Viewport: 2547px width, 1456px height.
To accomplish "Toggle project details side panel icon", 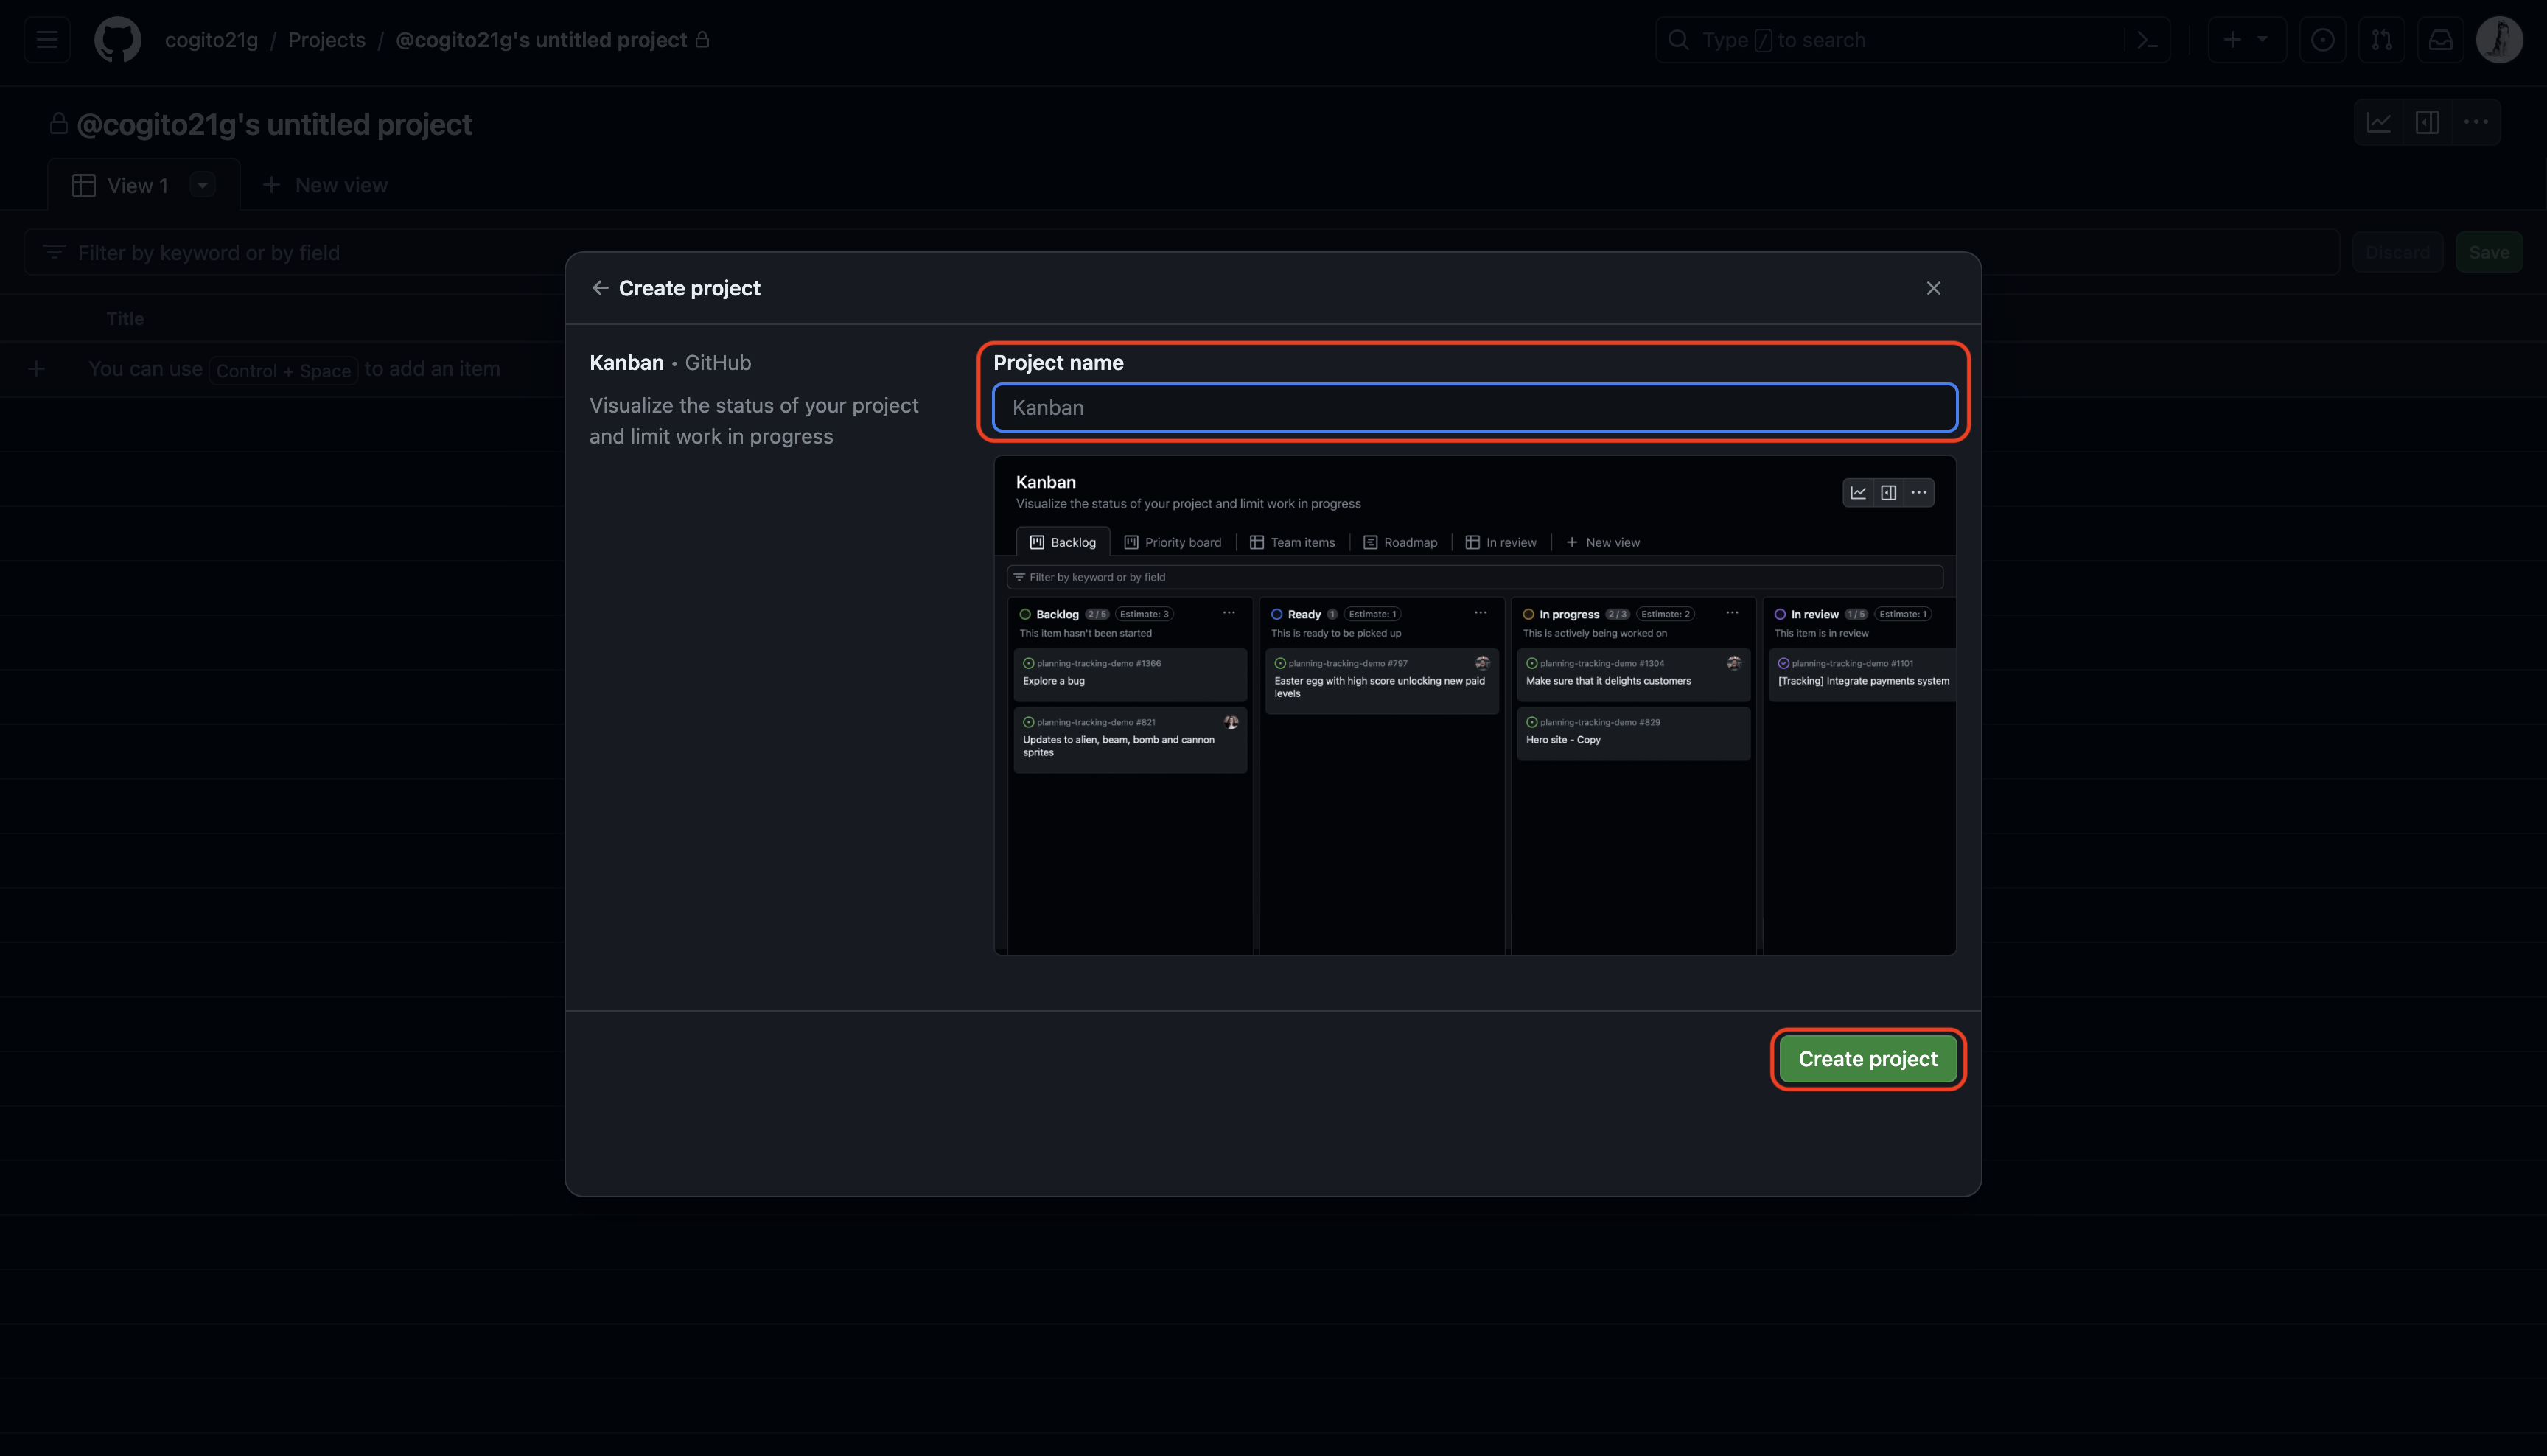I will coord(2427,123).
